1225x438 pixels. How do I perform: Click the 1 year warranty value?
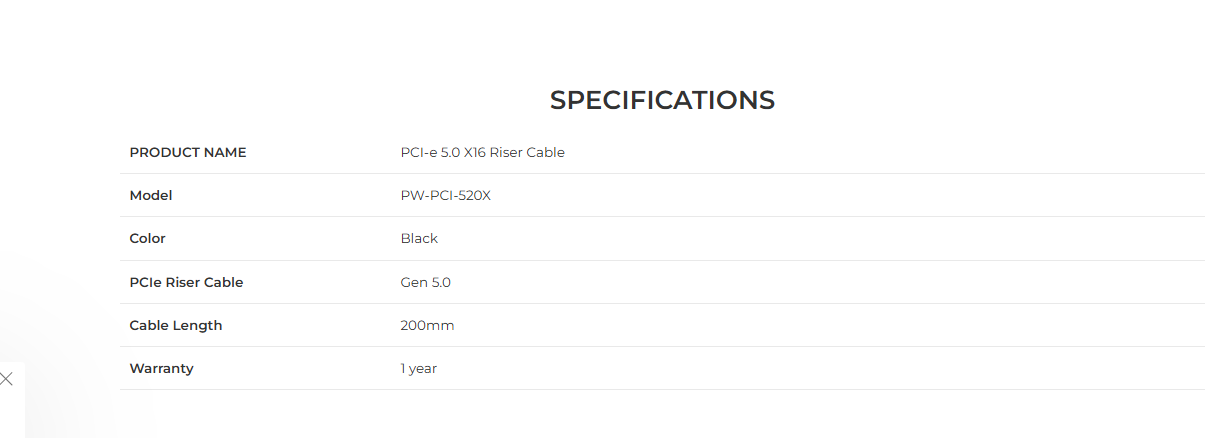click(418, 368)
